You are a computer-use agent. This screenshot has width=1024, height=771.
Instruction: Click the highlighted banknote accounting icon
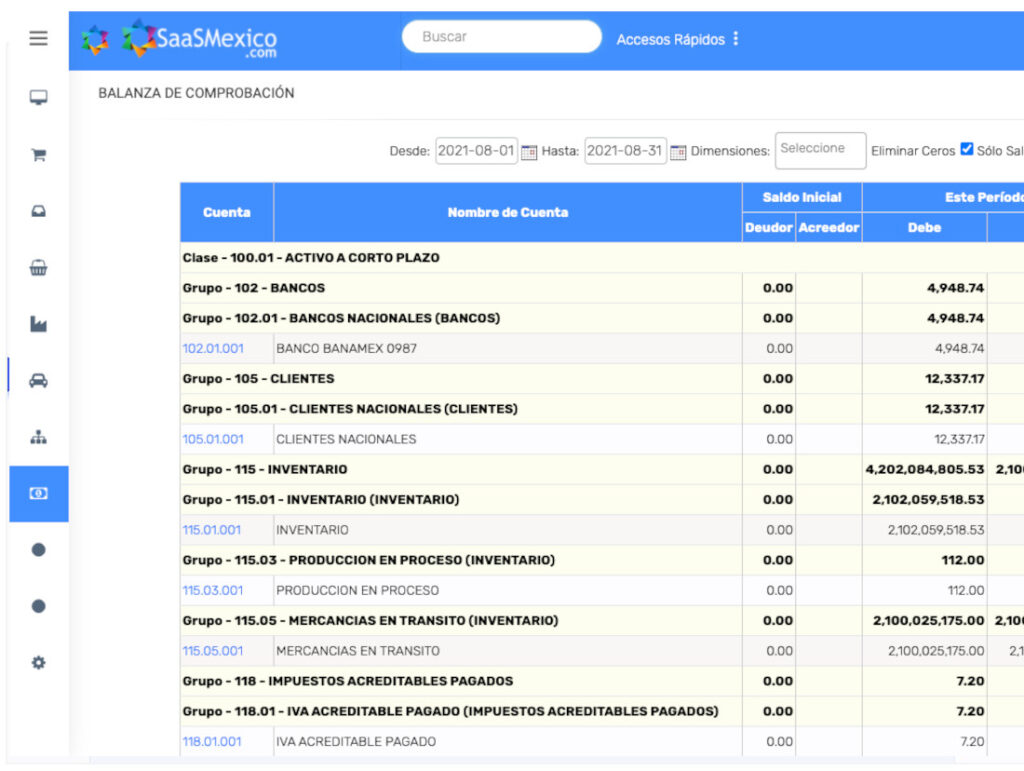tap(38, 493)
